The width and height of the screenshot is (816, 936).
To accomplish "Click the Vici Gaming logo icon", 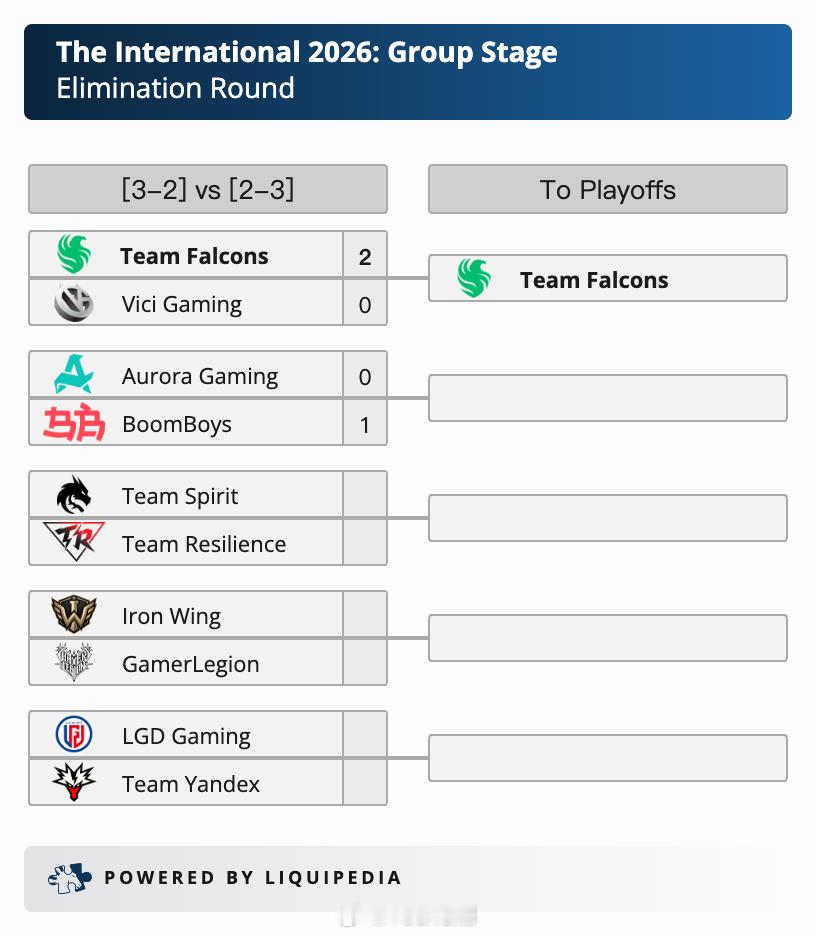I will 73,303.
